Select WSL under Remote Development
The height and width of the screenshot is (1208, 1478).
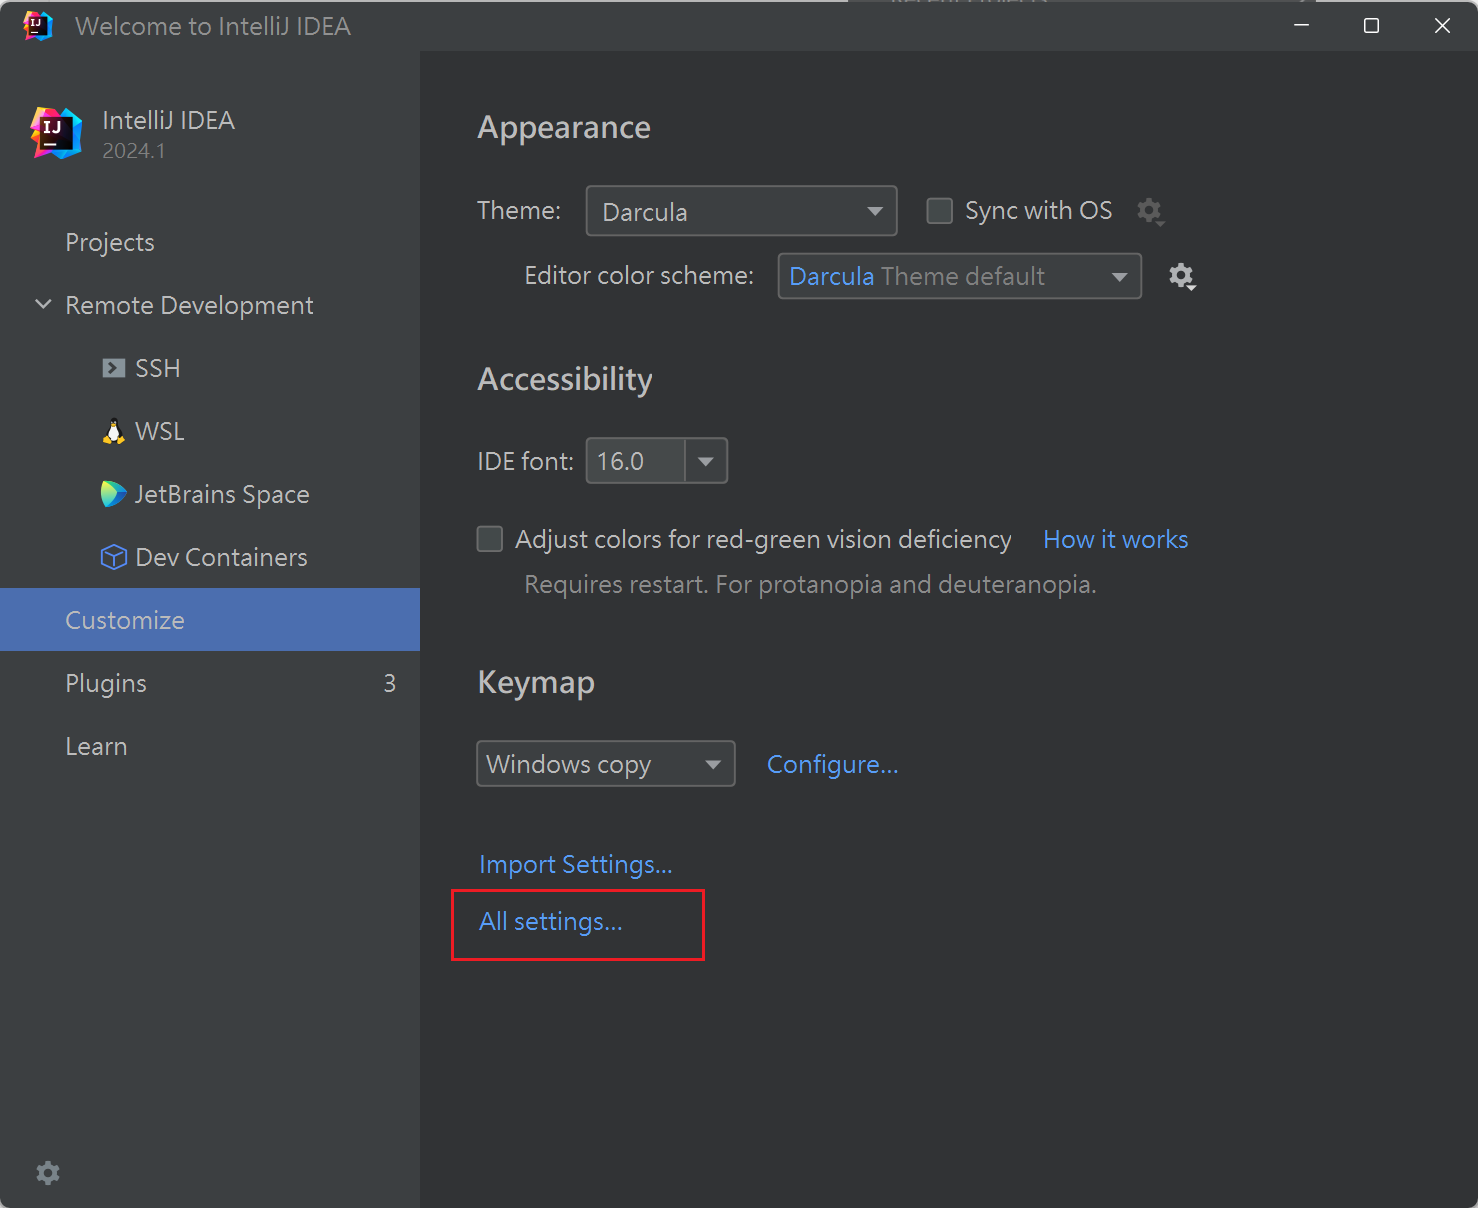(x=210, y=431)
